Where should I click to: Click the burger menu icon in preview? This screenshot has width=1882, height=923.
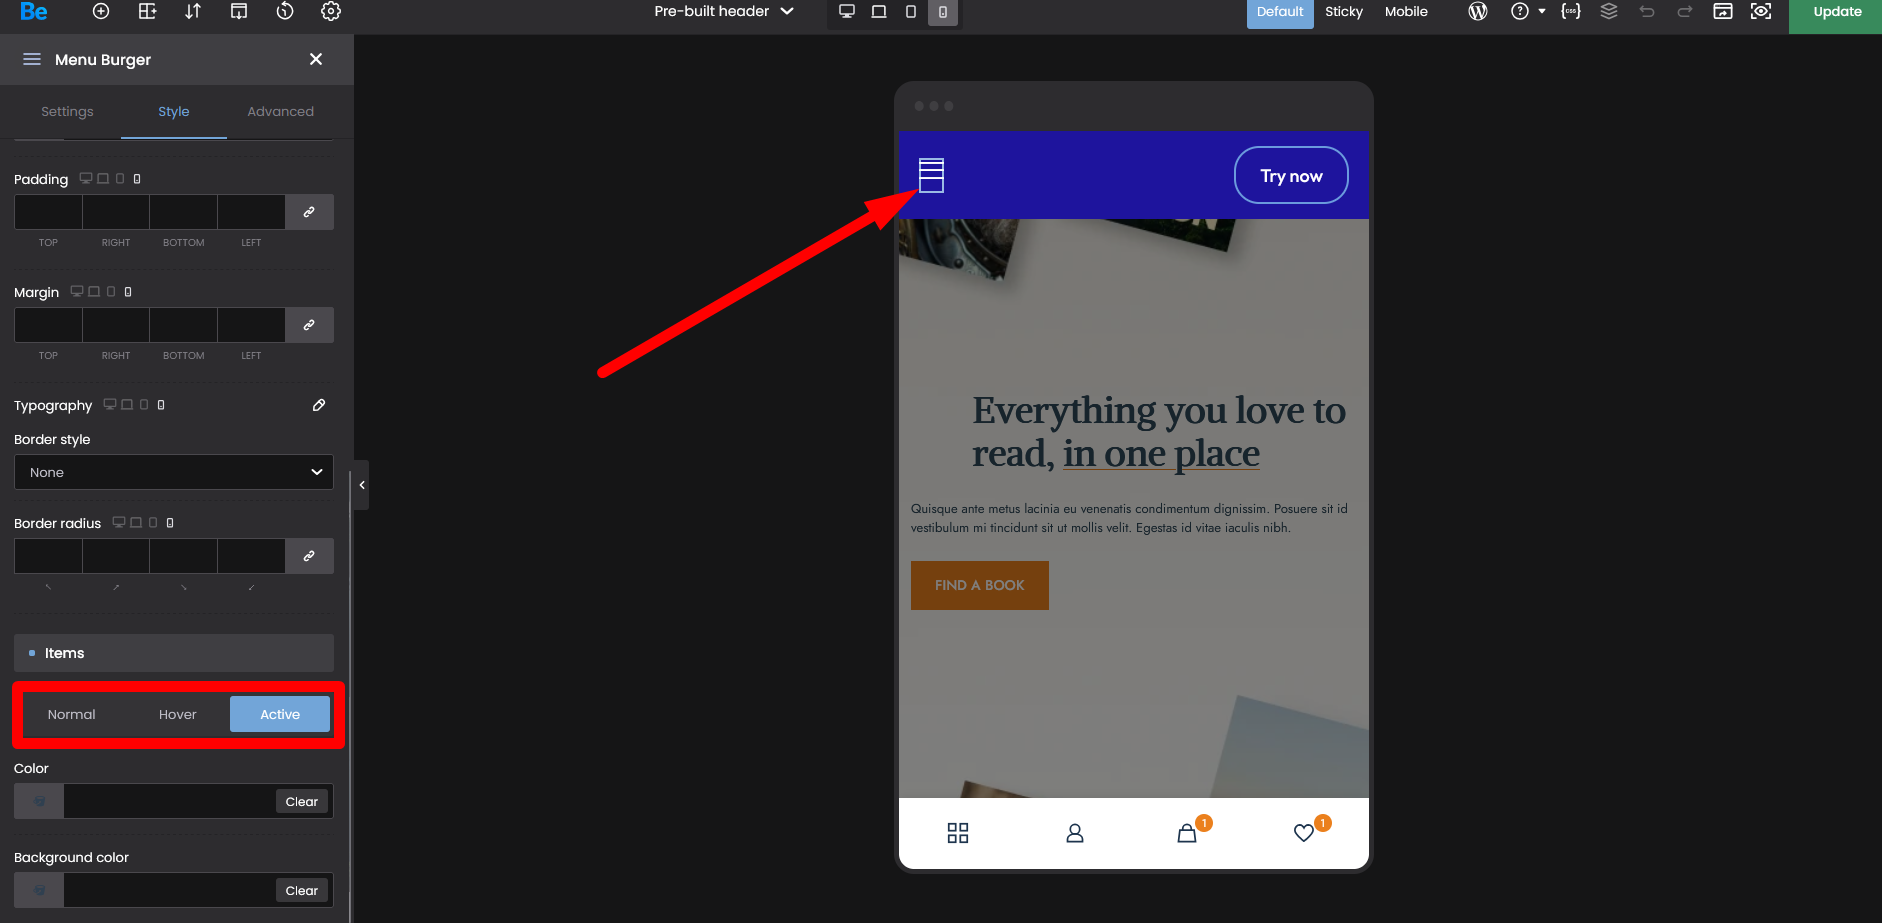[931, 175]
